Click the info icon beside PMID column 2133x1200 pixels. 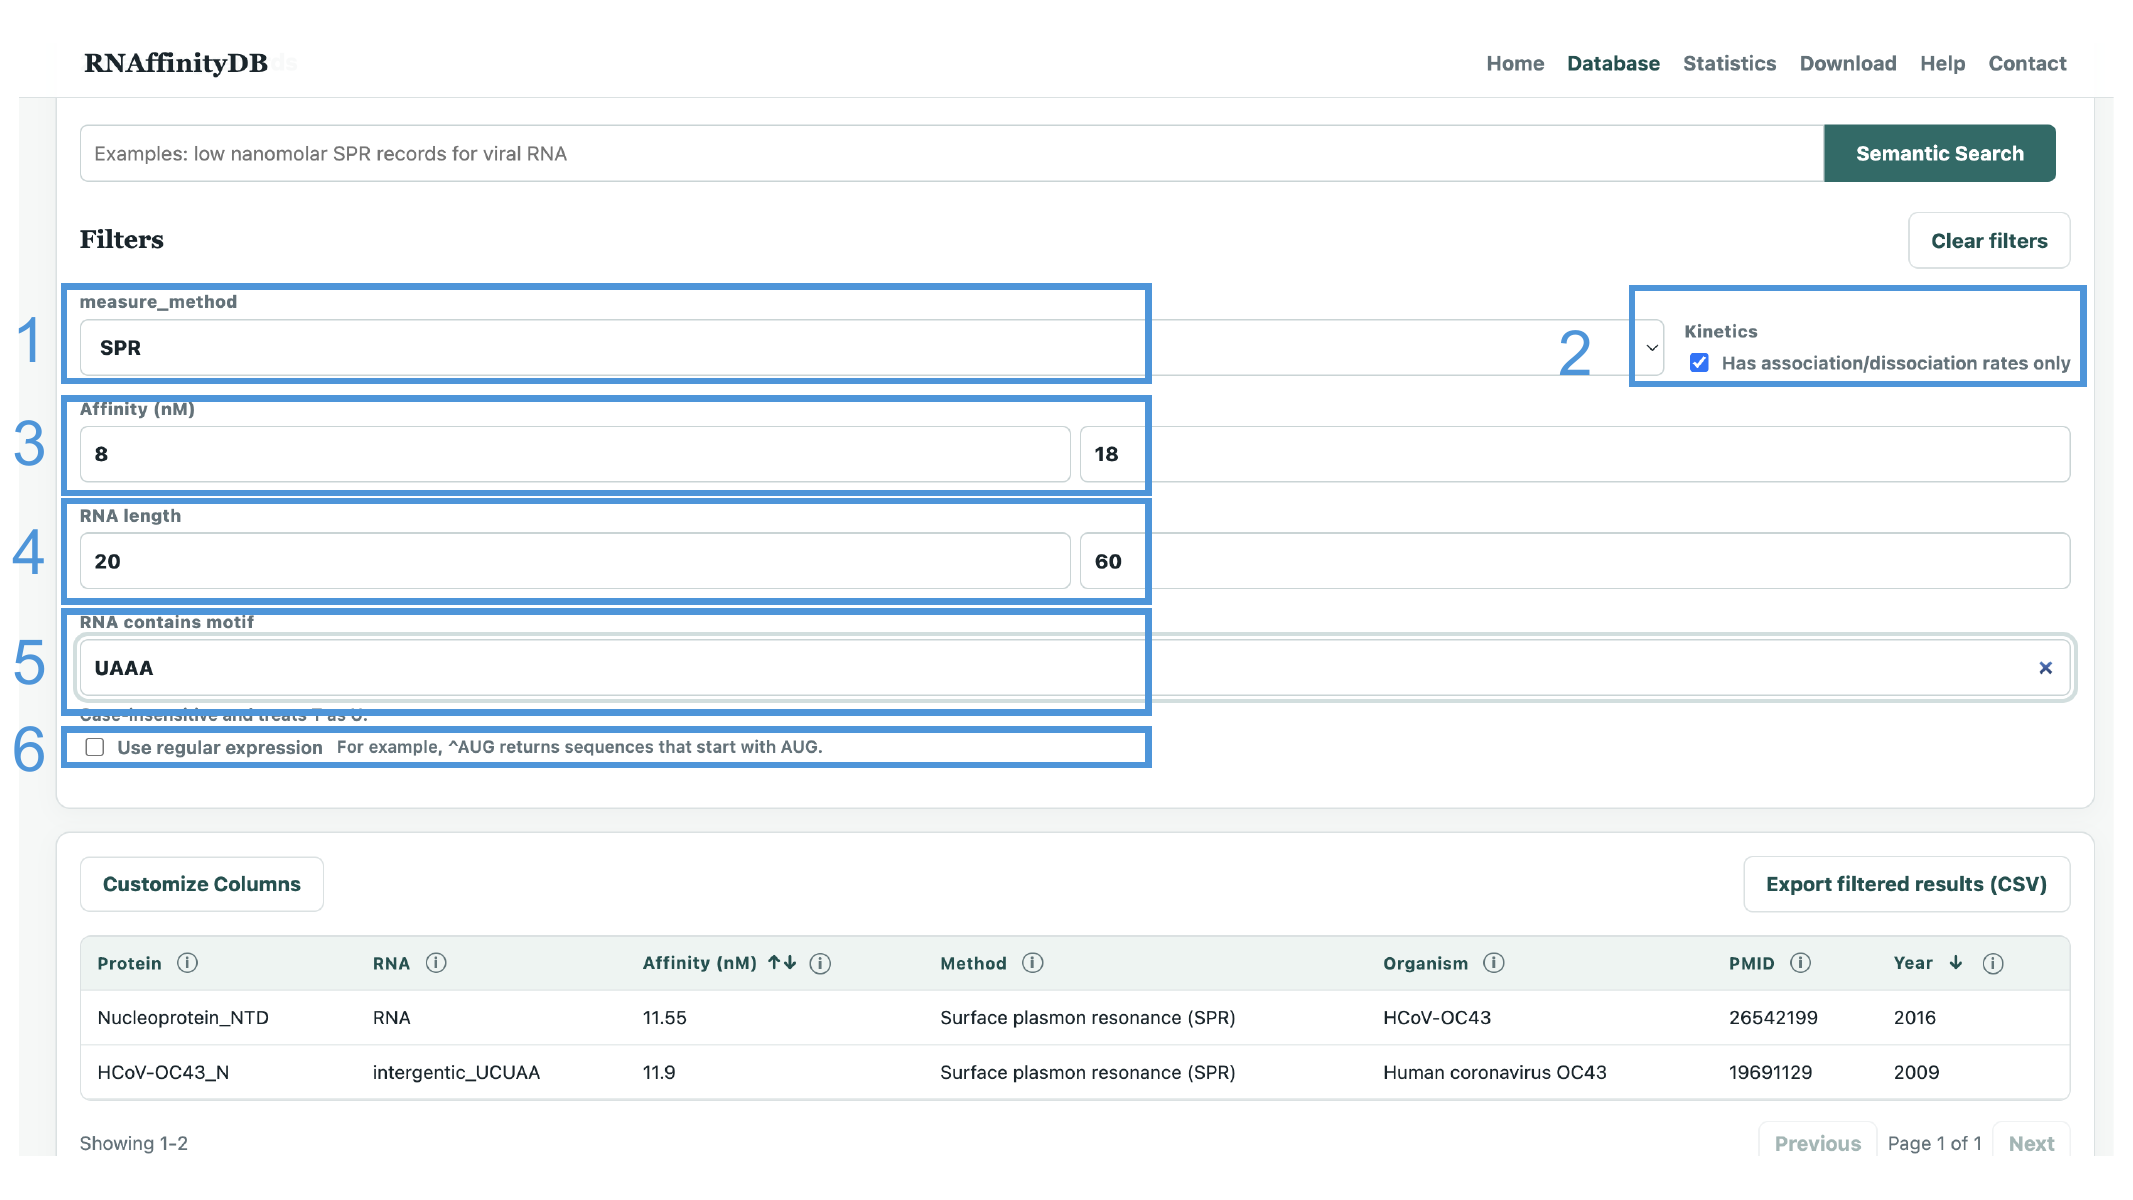1800,963
